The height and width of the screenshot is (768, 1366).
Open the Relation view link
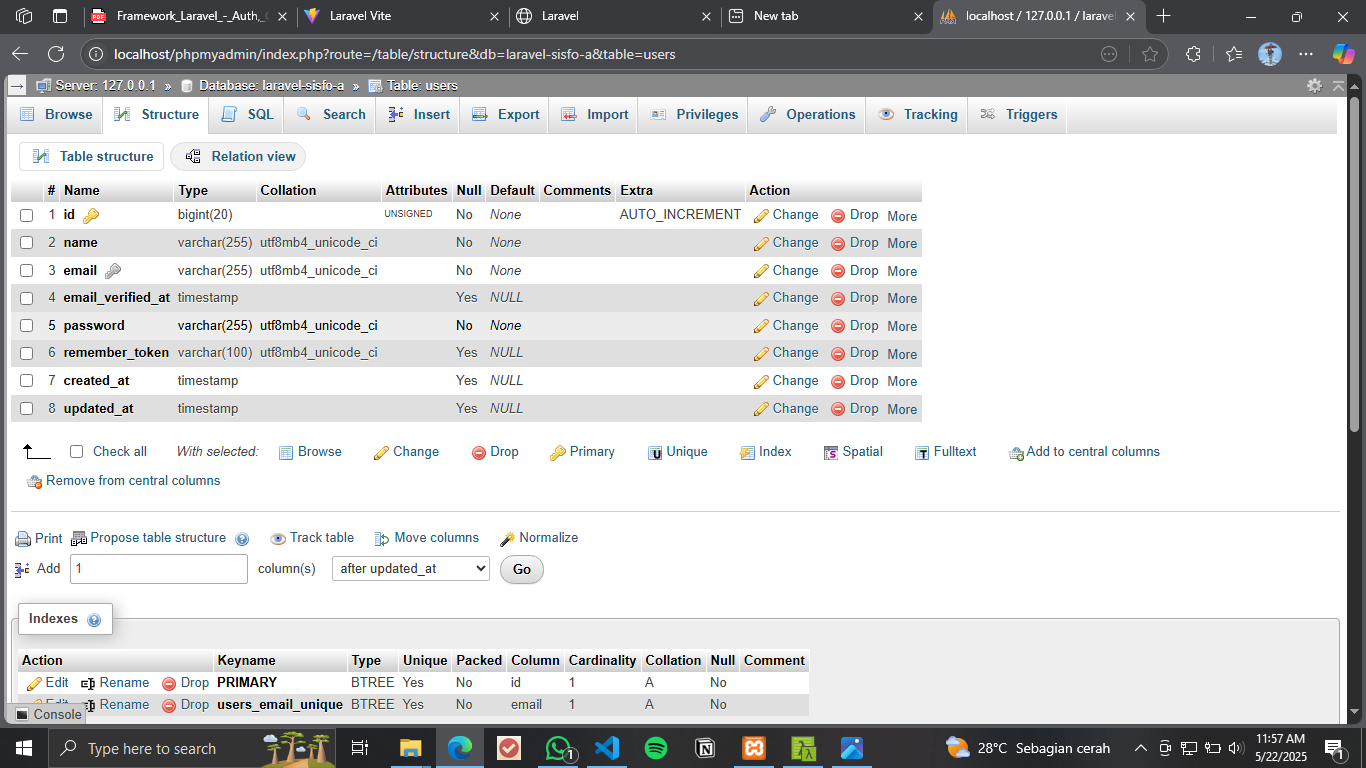tap(239, 157)
